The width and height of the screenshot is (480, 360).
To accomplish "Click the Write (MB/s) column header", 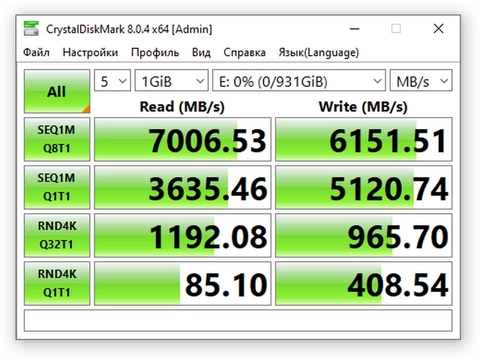I will [x=363, y=107].
